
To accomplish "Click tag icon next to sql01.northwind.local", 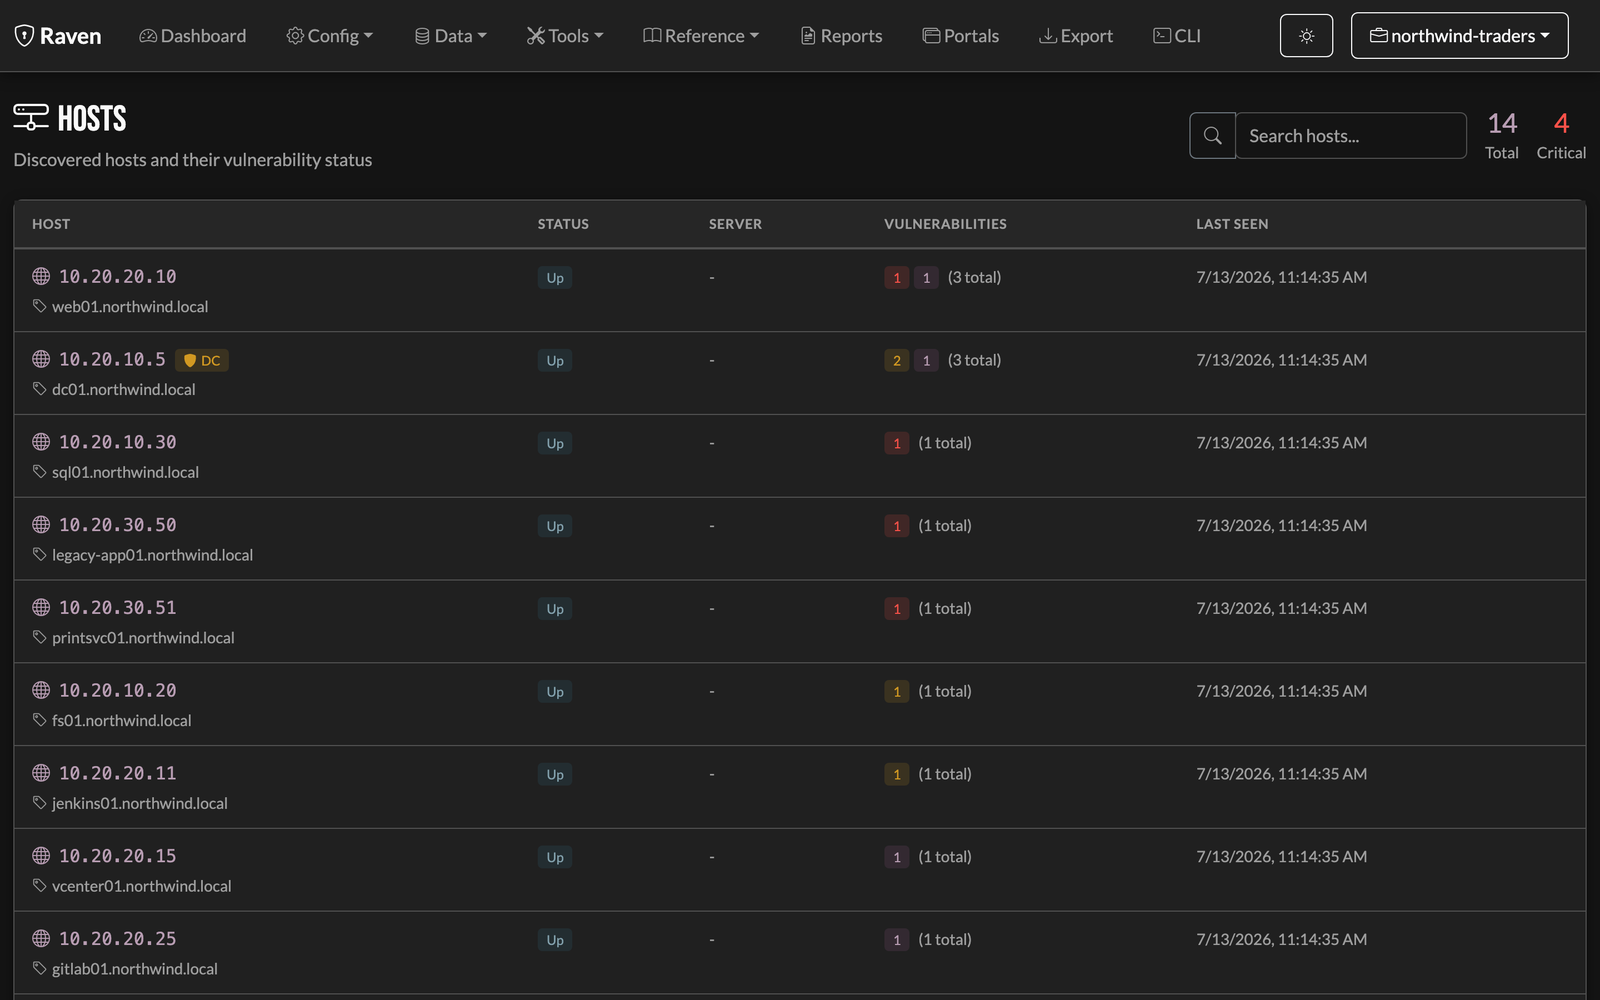I will point(40,472).
